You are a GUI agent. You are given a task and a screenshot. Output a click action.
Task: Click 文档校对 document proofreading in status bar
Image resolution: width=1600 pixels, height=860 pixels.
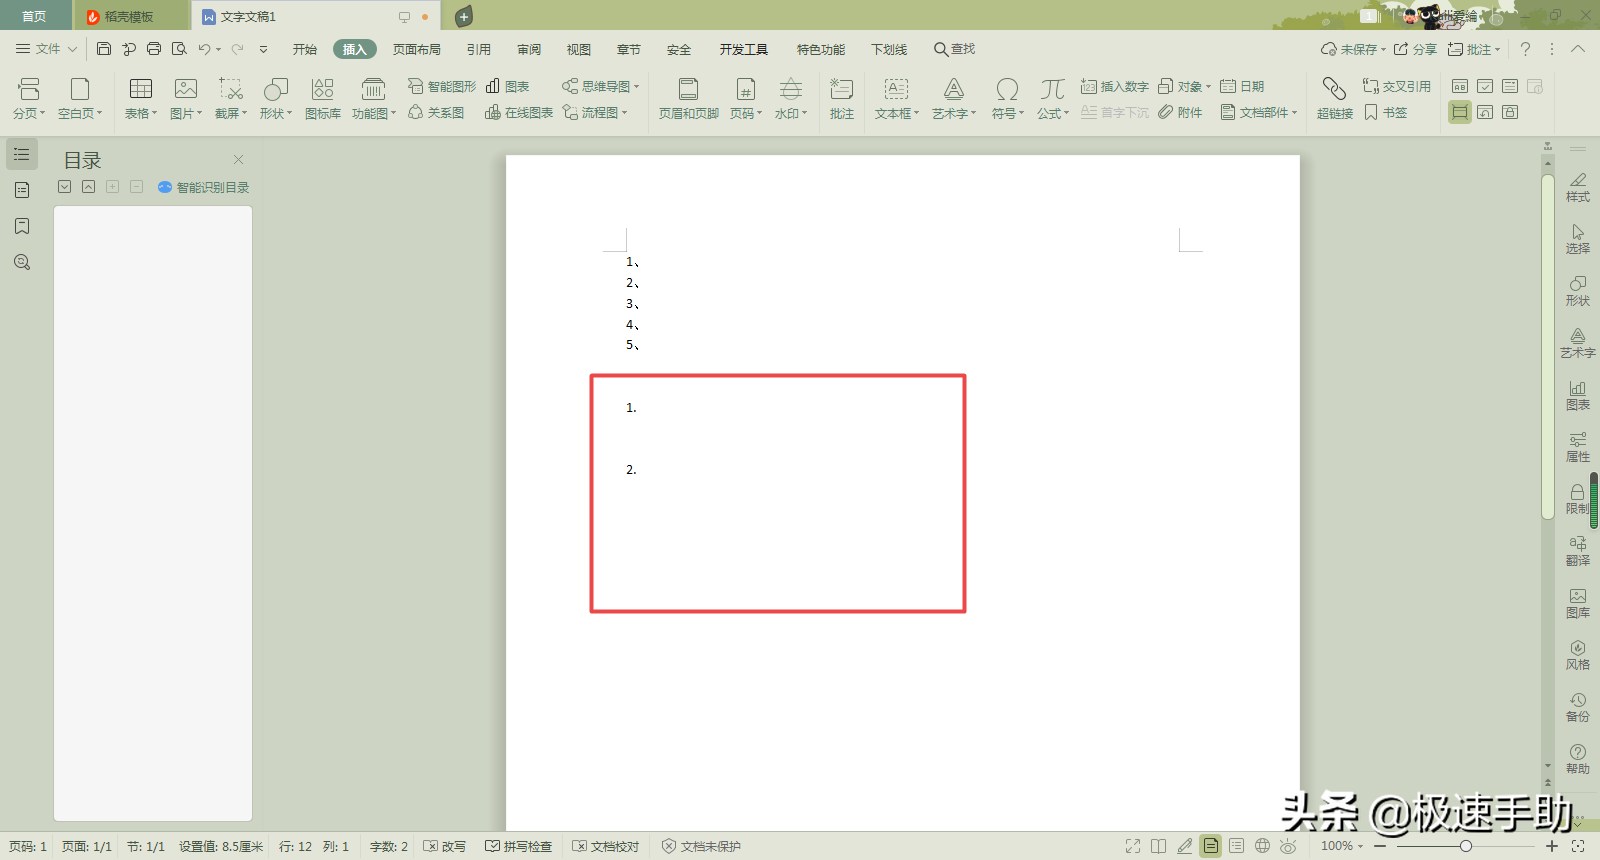(x=606, y=846)
